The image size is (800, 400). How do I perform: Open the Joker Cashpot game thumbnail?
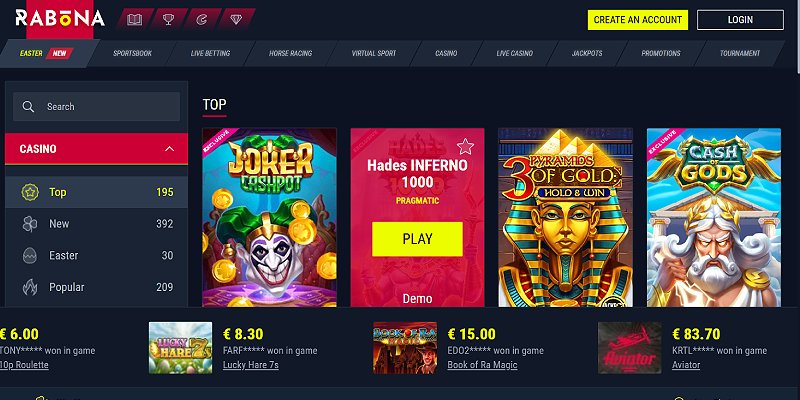pos(269,217)
